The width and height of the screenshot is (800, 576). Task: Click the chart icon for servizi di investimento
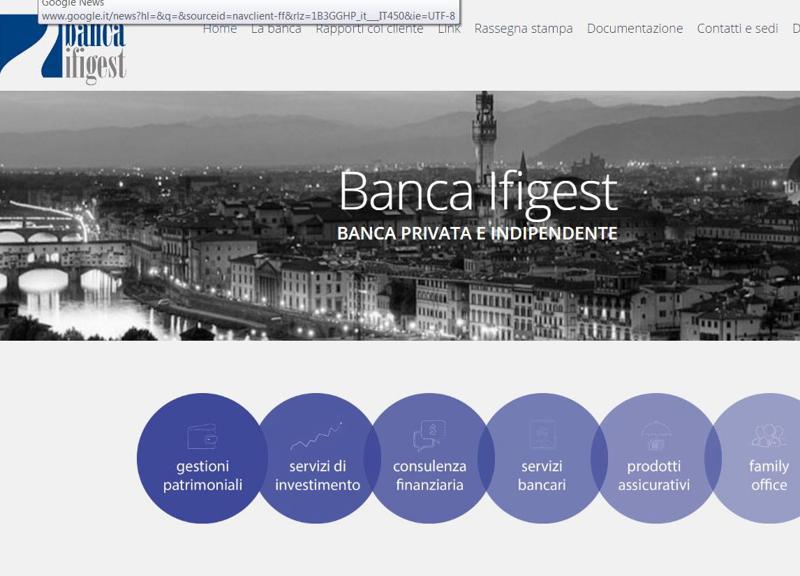[x=316, y=436]
